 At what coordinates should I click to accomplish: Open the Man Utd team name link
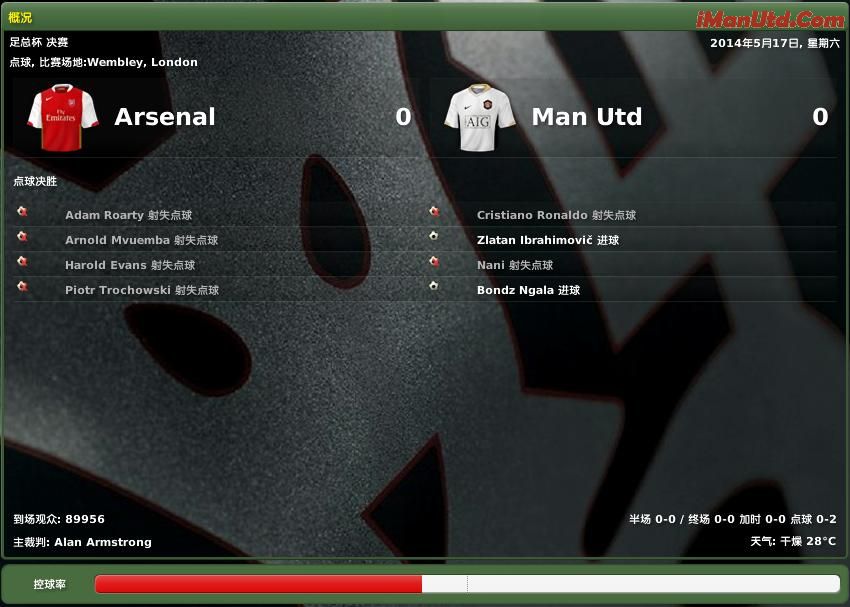point(587,117)
